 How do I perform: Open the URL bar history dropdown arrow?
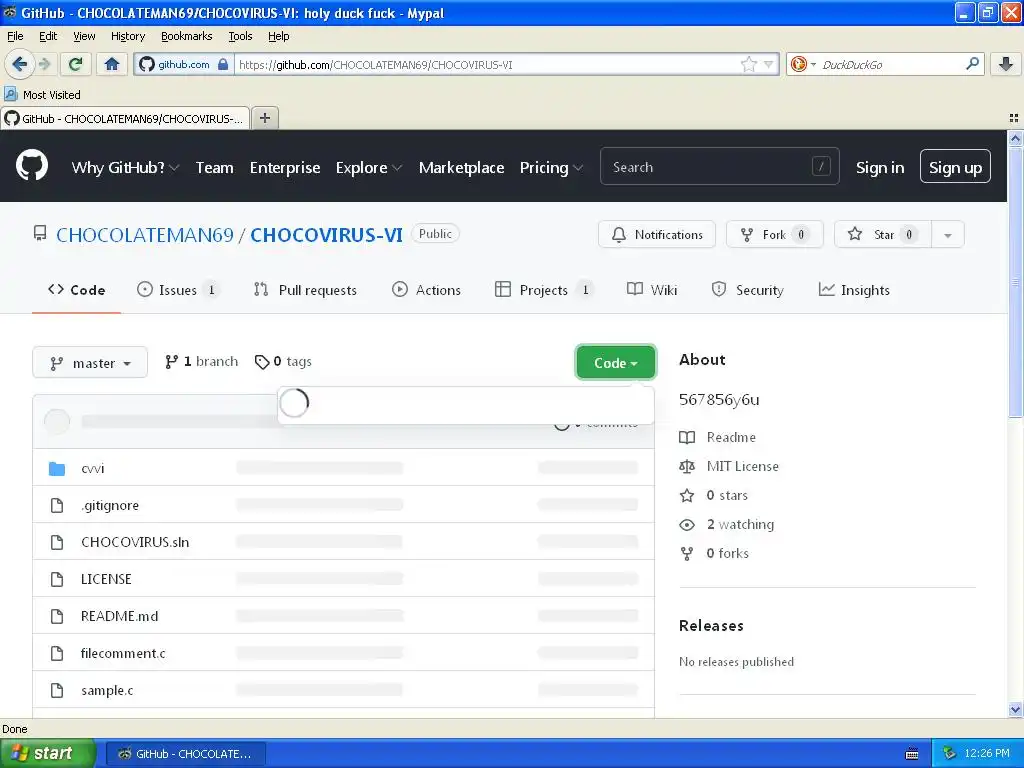point(769,64)
